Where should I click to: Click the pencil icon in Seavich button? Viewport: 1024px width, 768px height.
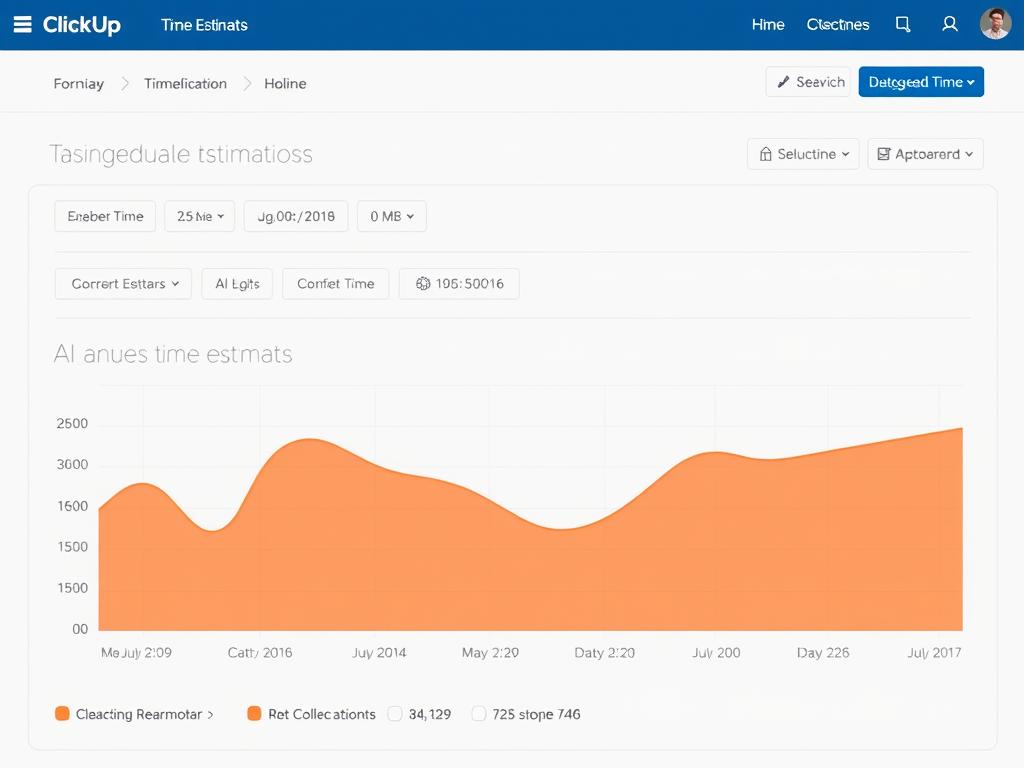tap(783, 82)
